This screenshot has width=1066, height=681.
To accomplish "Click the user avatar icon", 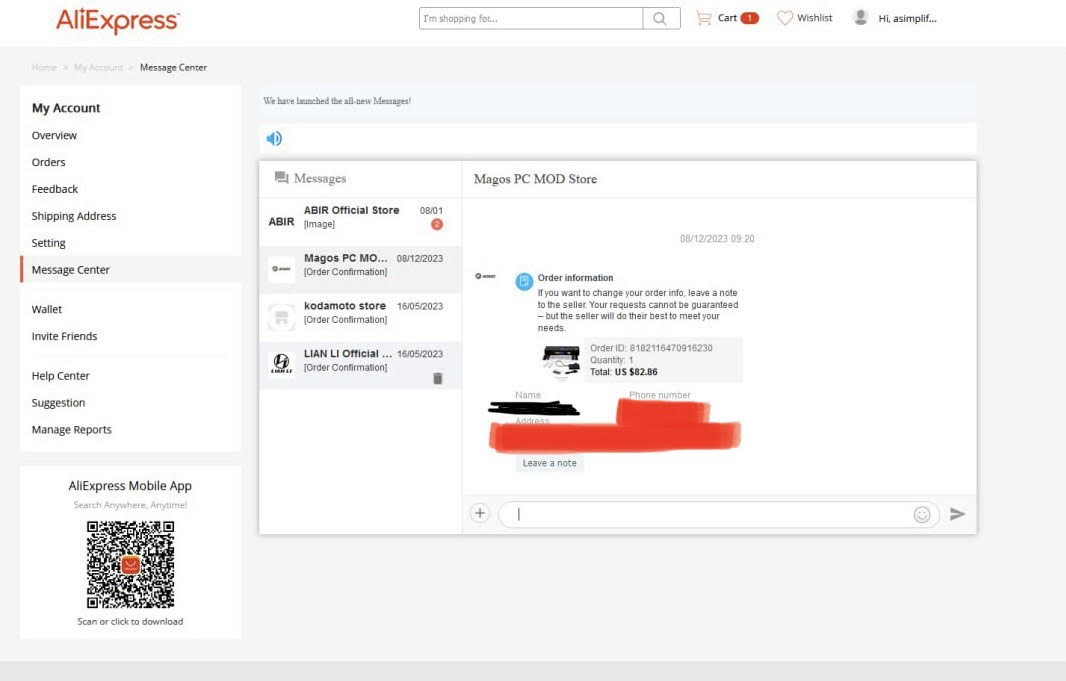I will (860, 18).
